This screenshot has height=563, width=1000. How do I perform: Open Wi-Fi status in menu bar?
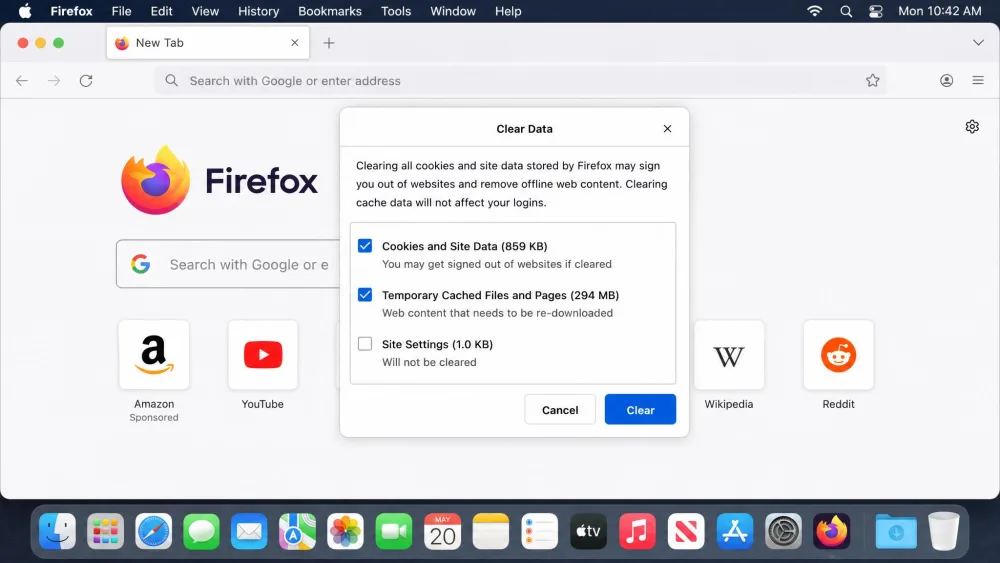coord(814,11)
